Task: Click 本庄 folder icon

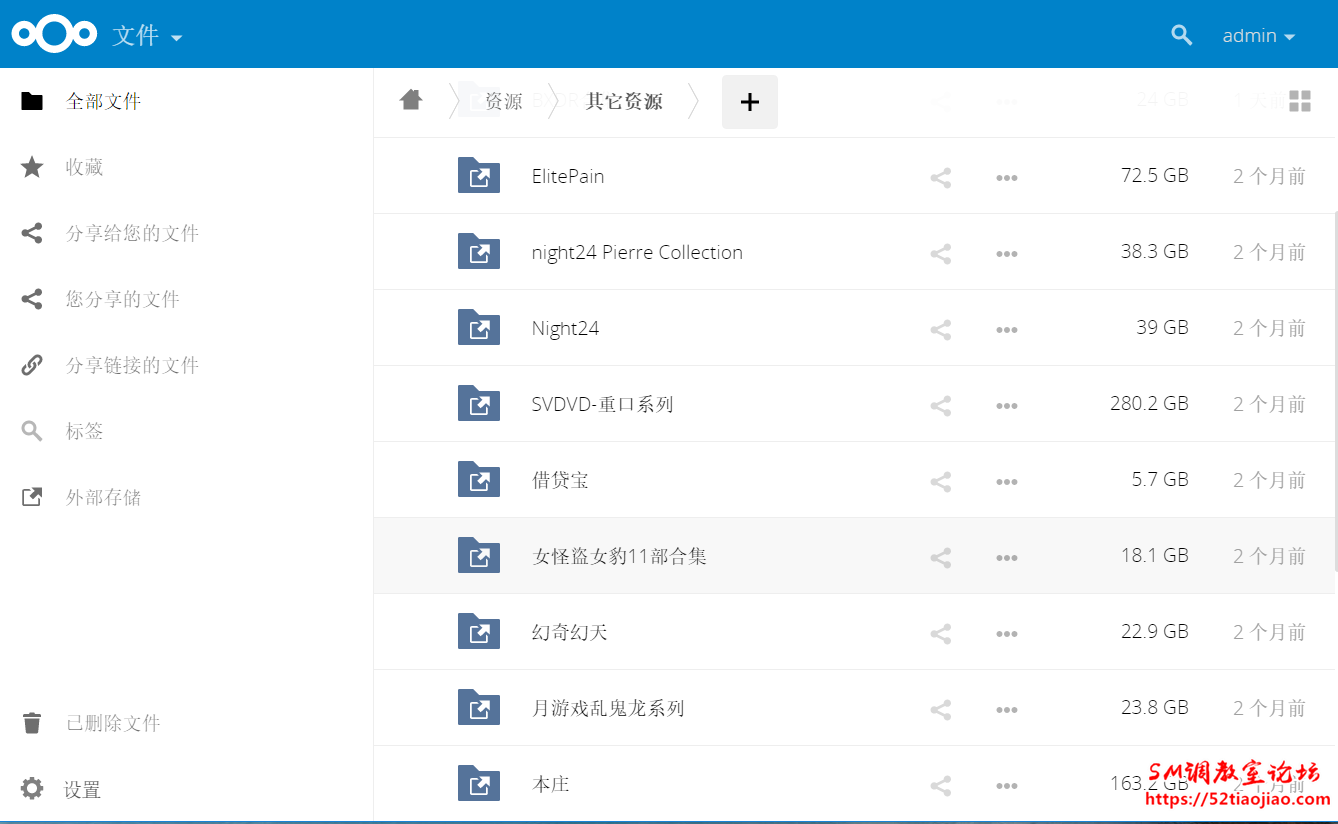Action: [x=479, y=783]
